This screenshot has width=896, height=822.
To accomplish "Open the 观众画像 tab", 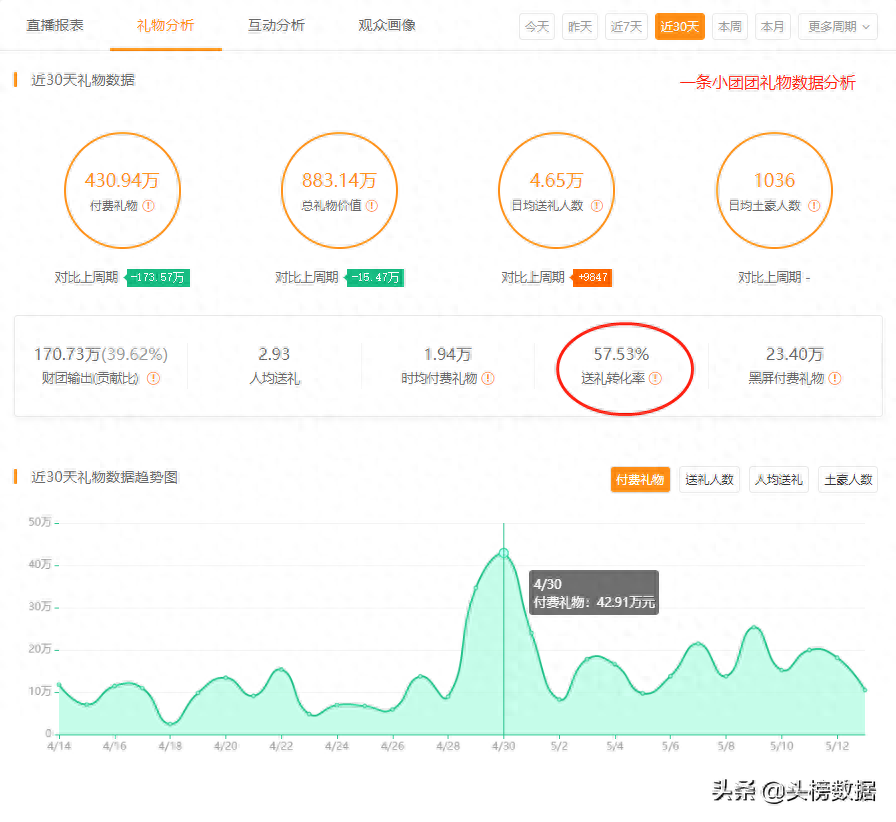I will 387,26.
